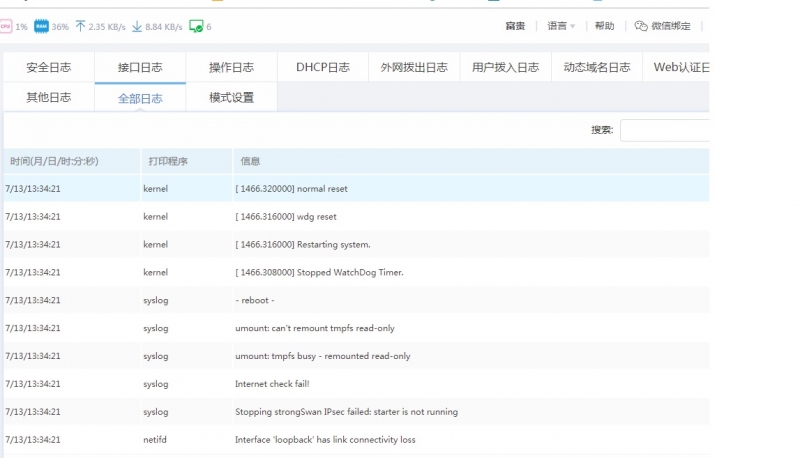Viewport: 800px width, 458px height.
Task: Click the 搜索 search input field
Action: coord(665,130)
